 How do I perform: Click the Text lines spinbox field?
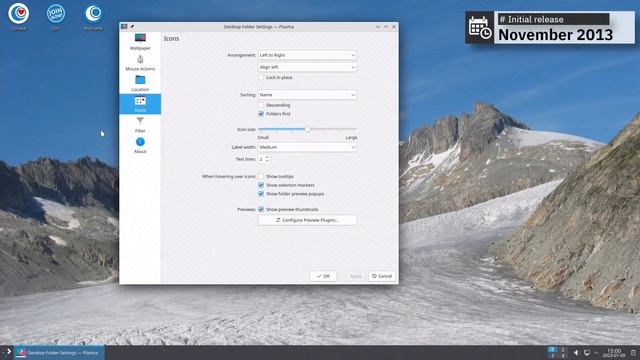pos(264,159)
